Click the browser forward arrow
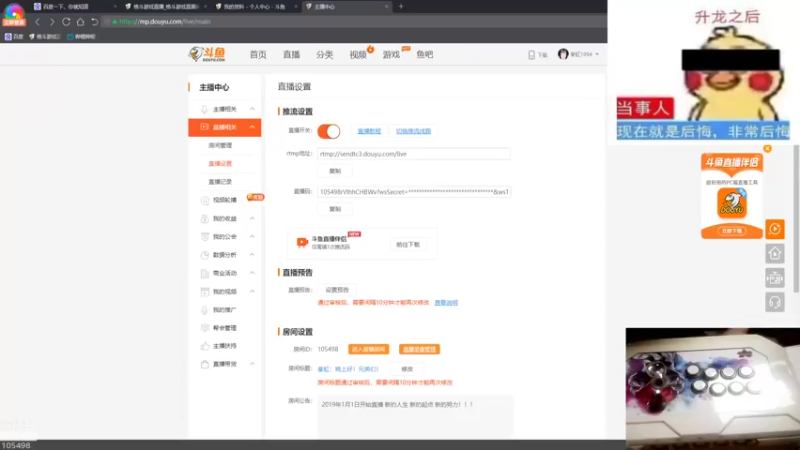 click(x=52, y=22)
